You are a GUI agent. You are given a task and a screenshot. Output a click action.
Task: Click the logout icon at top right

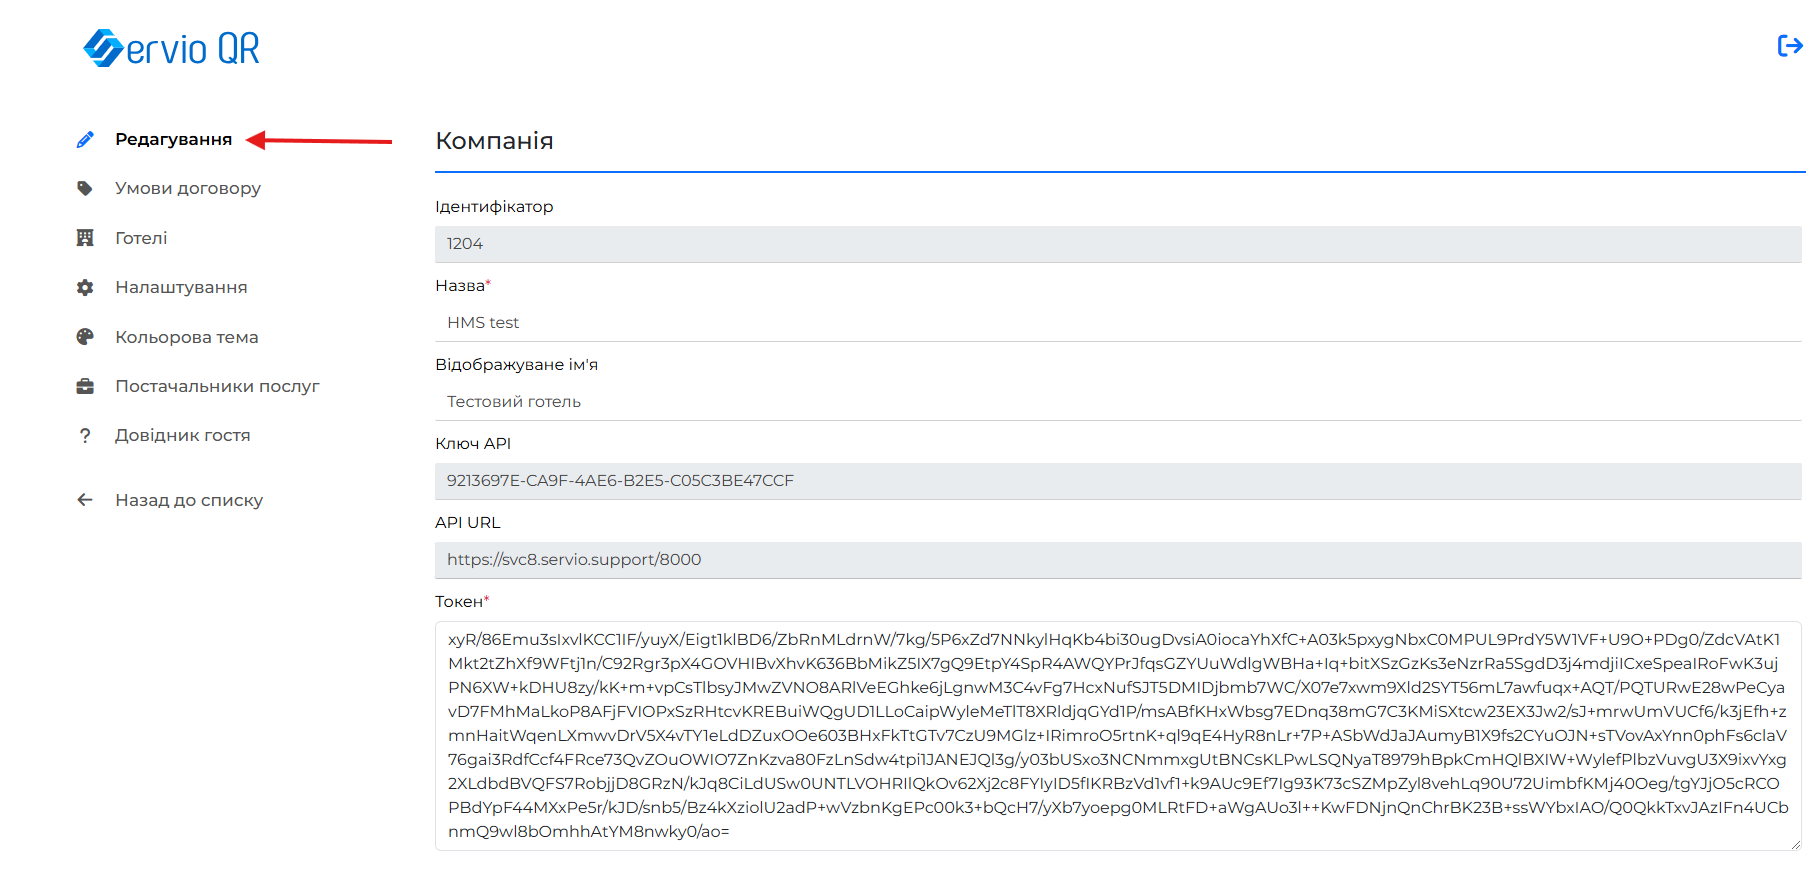coord(1789,46)
